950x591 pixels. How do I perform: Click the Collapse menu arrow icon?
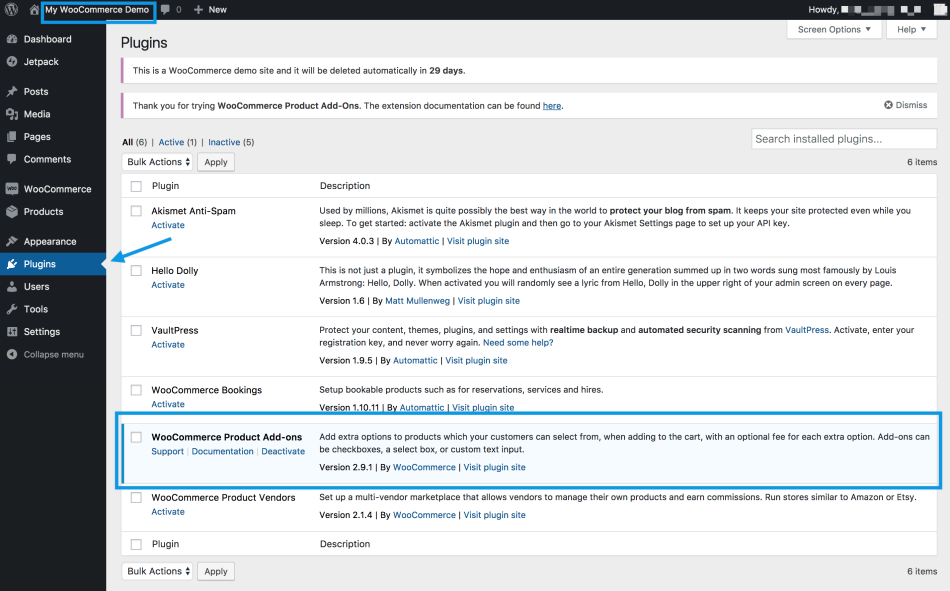[12, 354]
